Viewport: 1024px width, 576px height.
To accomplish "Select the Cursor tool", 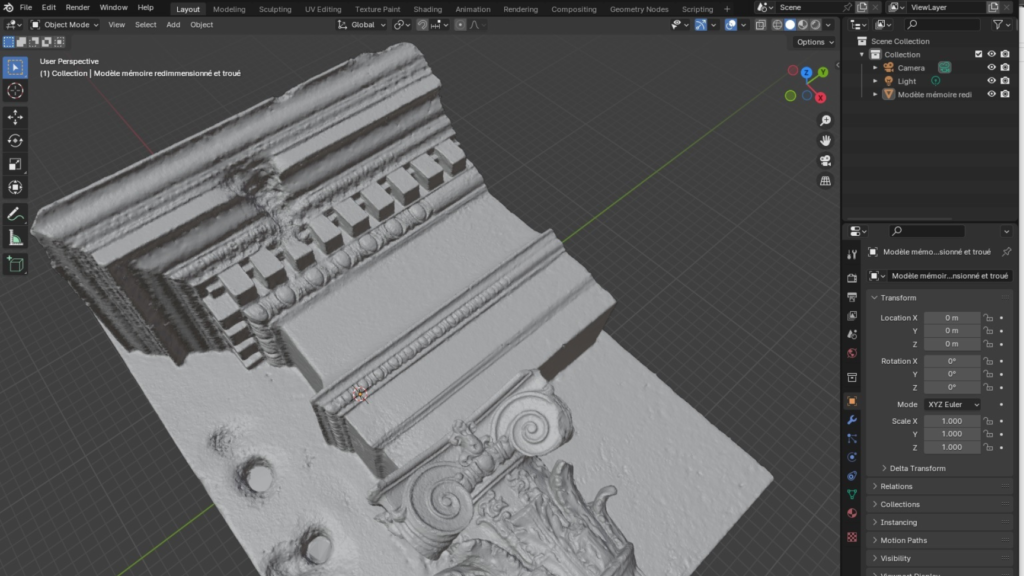I will pos(15,91).
